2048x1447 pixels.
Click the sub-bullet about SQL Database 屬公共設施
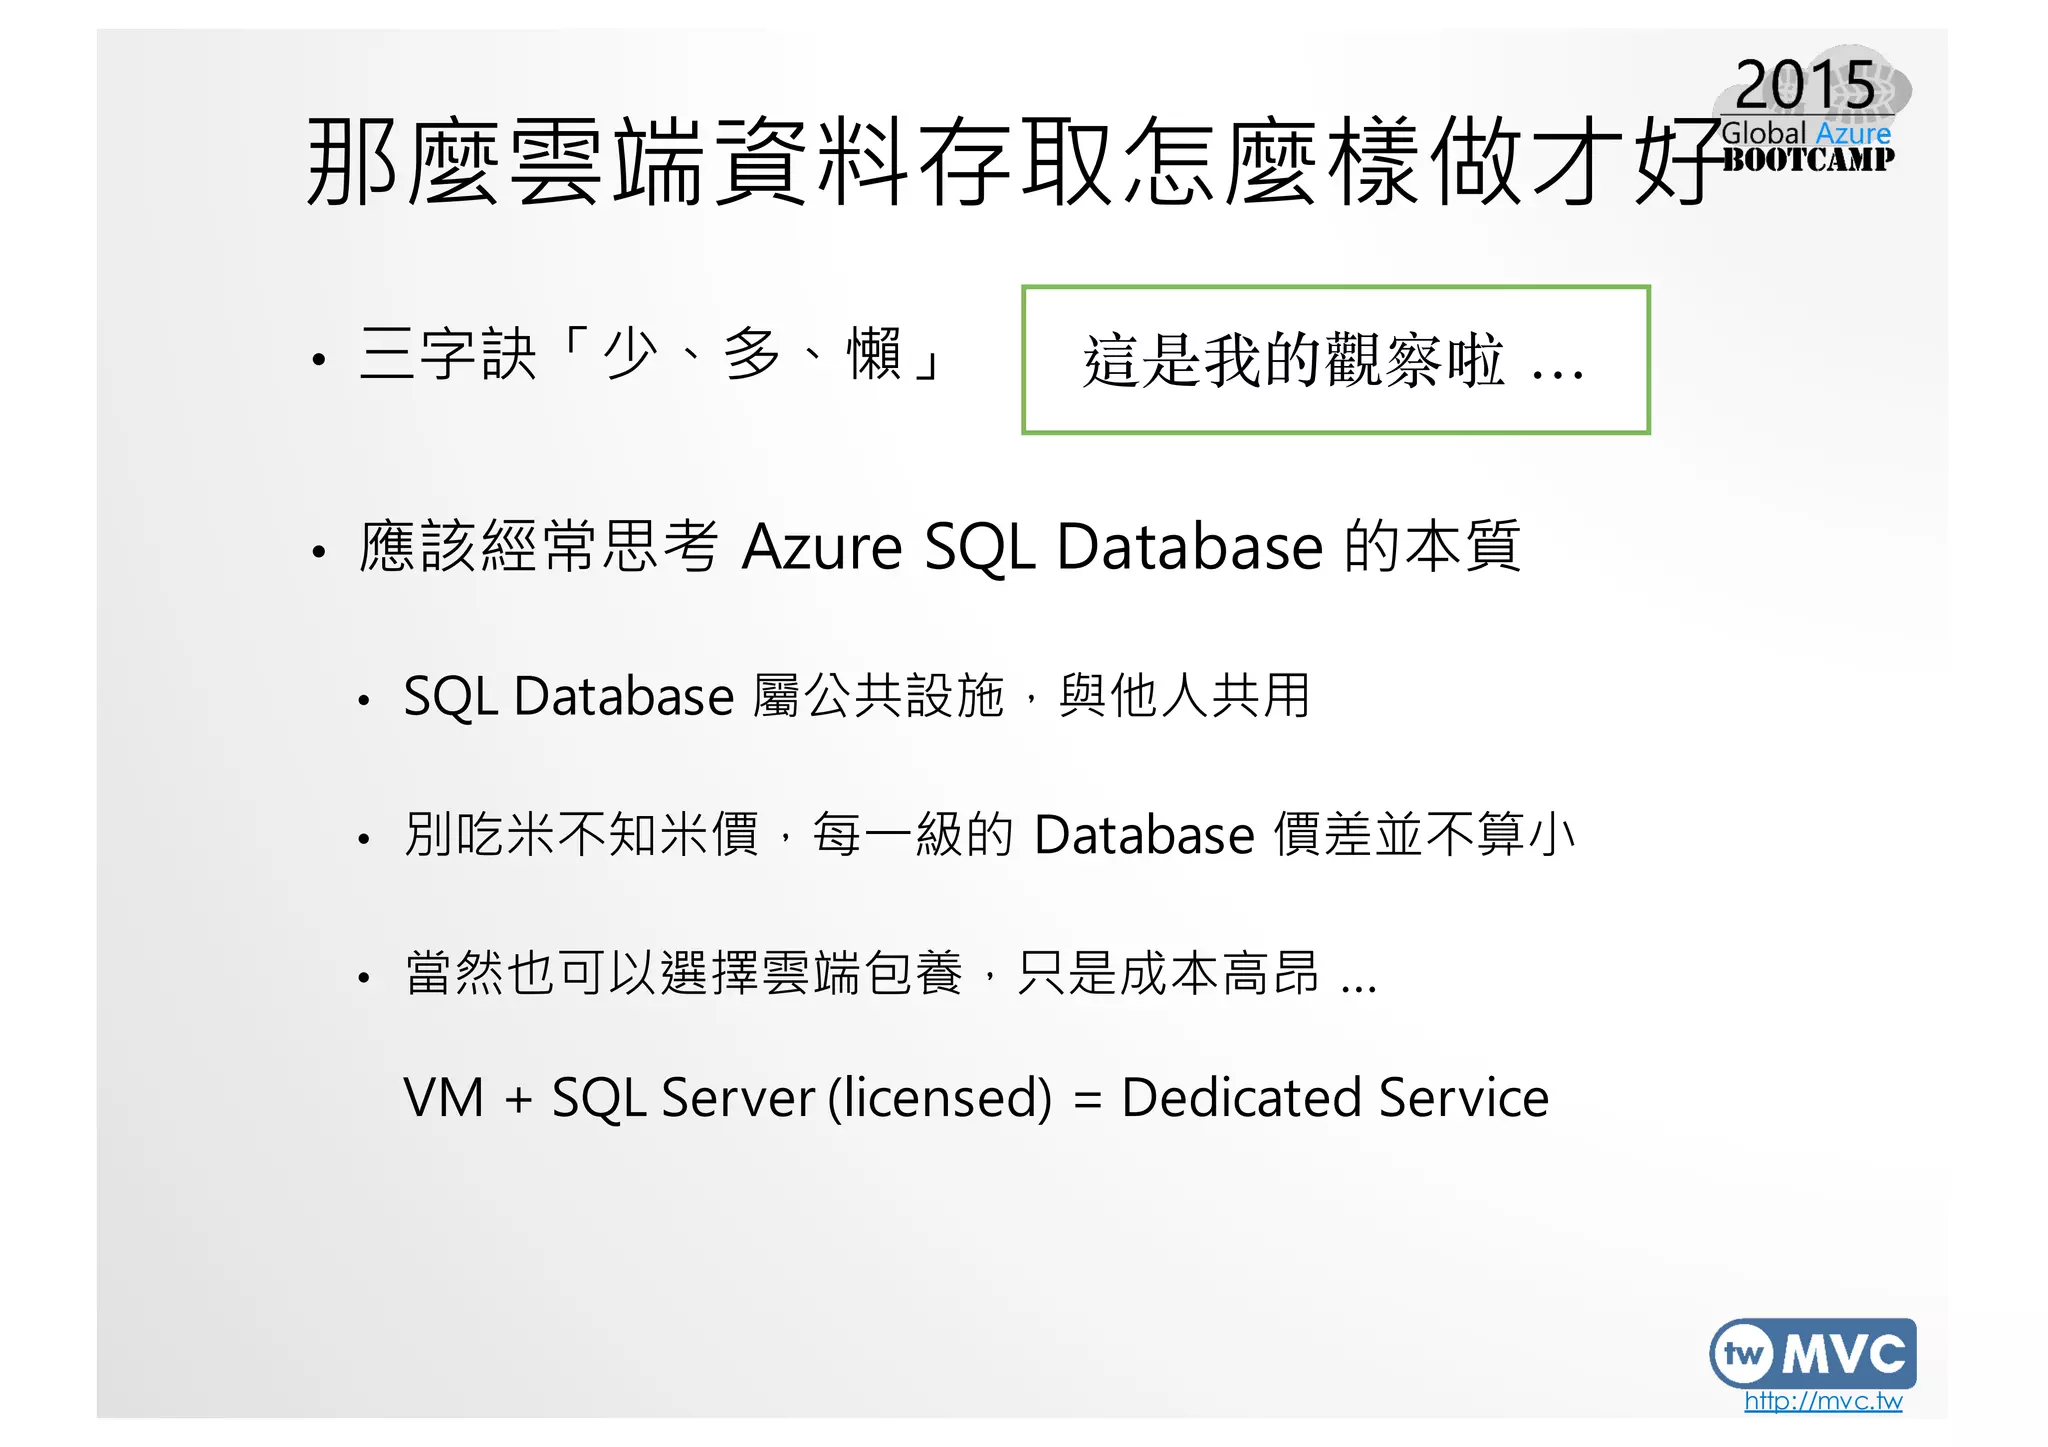click(x=856, y=696)
